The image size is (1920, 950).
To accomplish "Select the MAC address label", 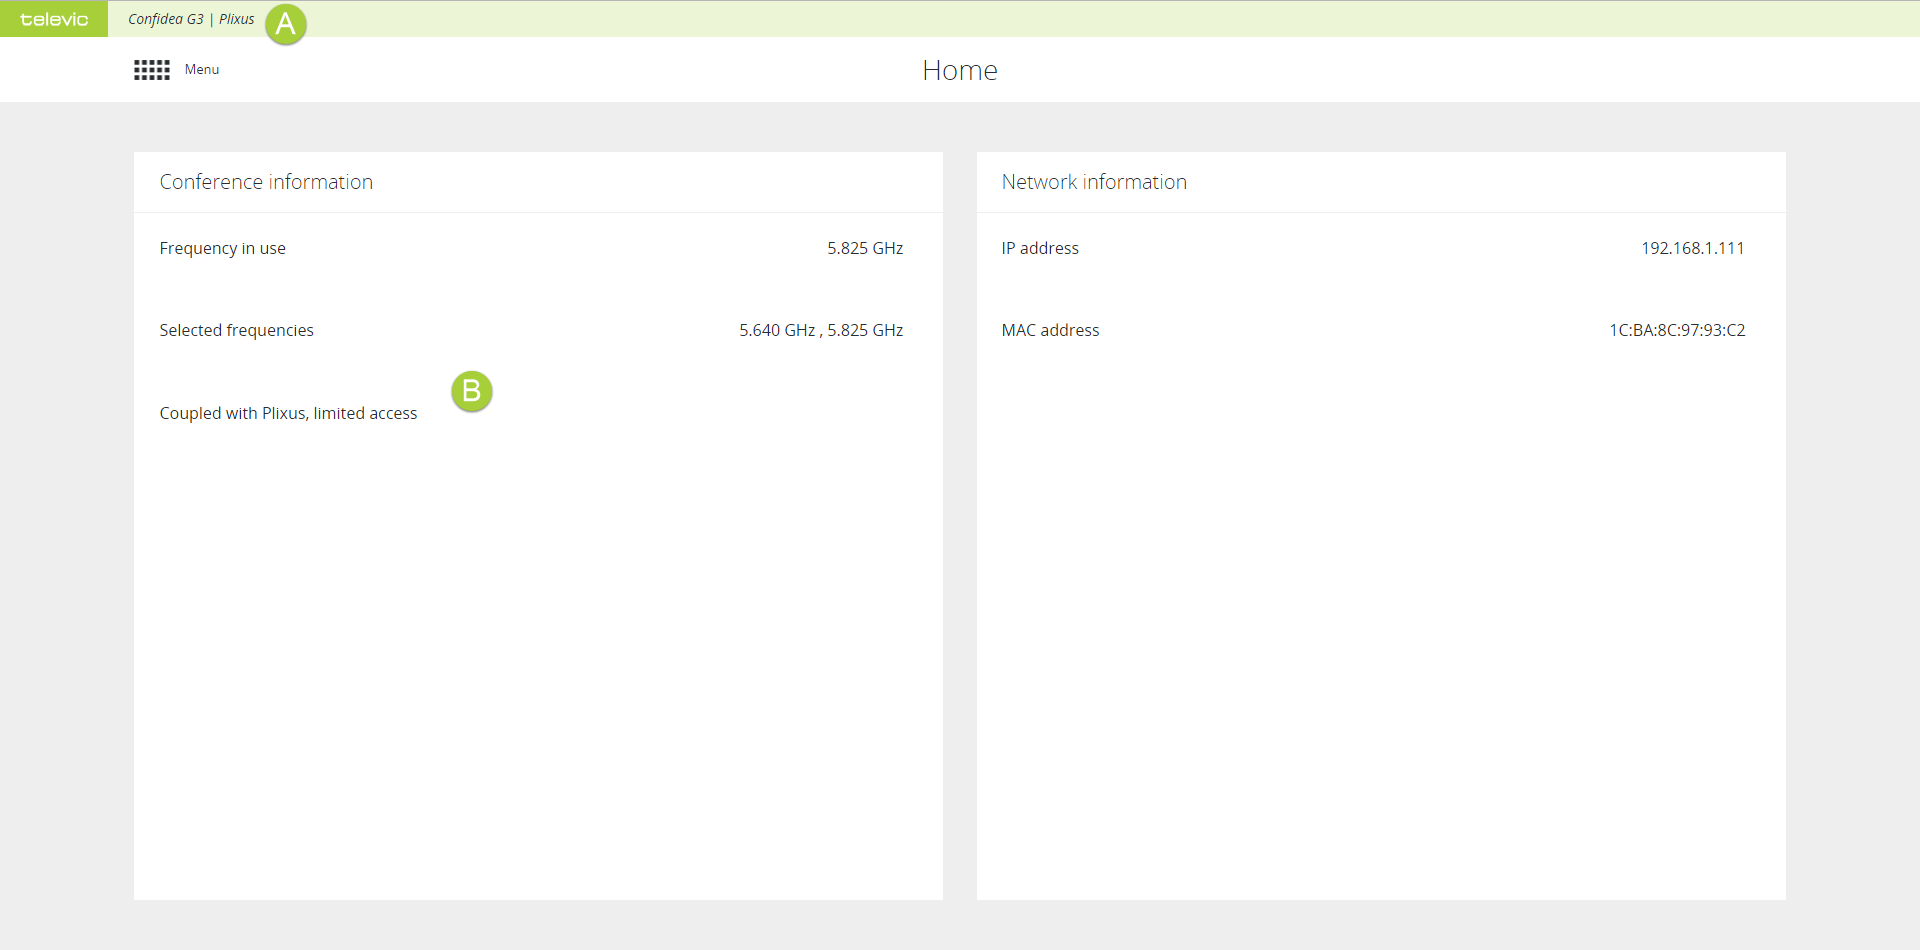I will point(1050,330).
